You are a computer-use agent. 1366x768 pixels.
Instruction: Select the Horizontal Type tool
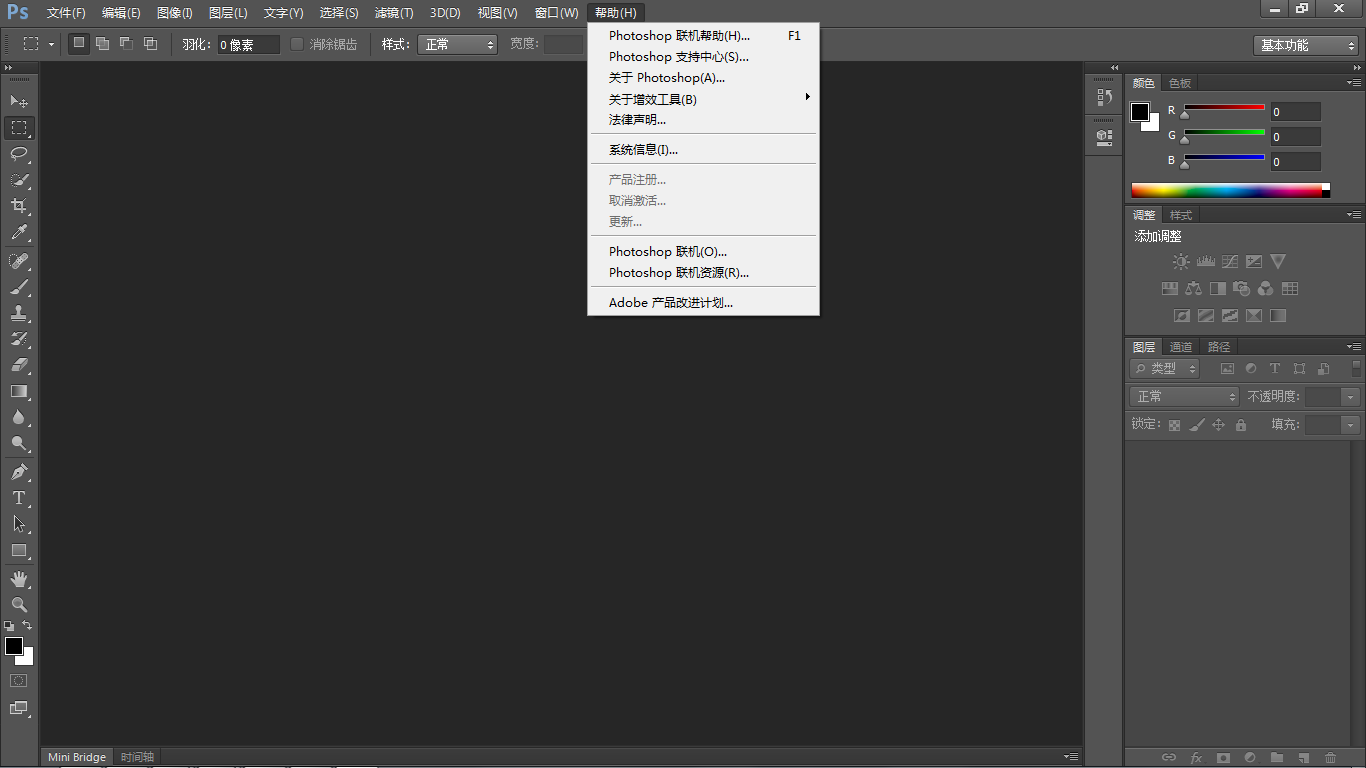point(19,497)
